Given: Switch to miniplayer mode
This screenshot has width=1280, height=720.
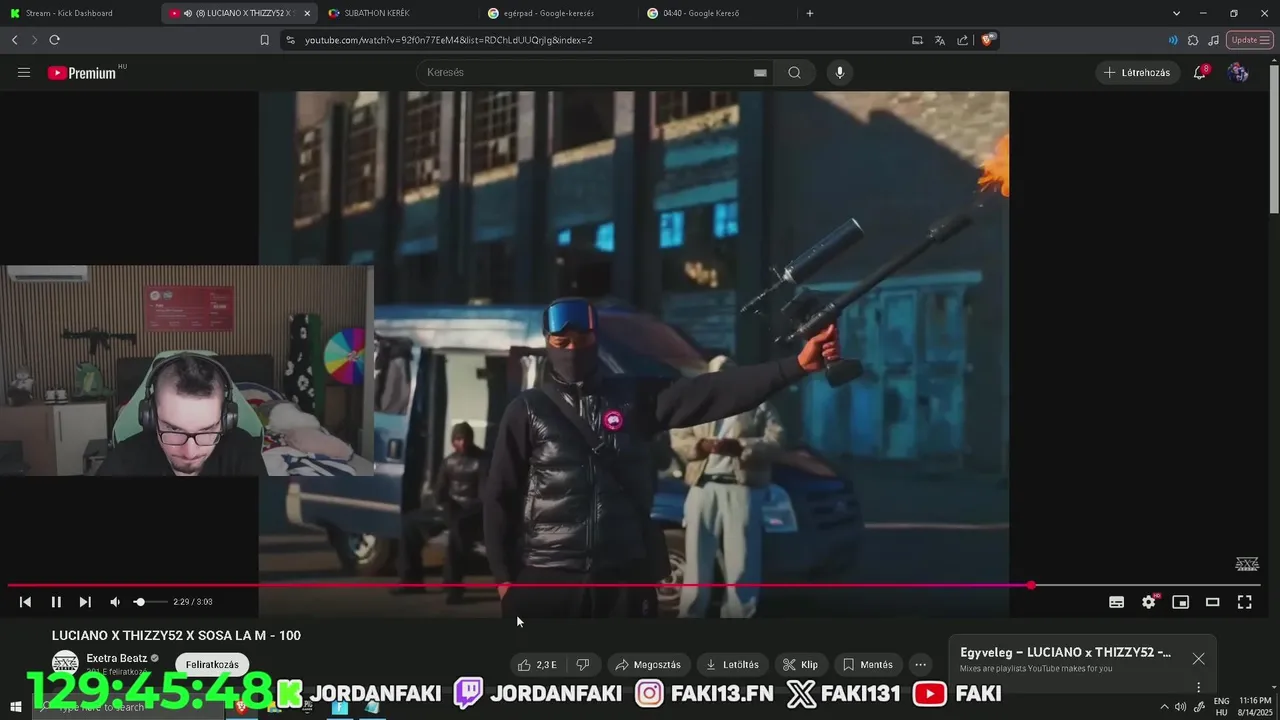Looking at the screenshot, I should (1181, 602).
